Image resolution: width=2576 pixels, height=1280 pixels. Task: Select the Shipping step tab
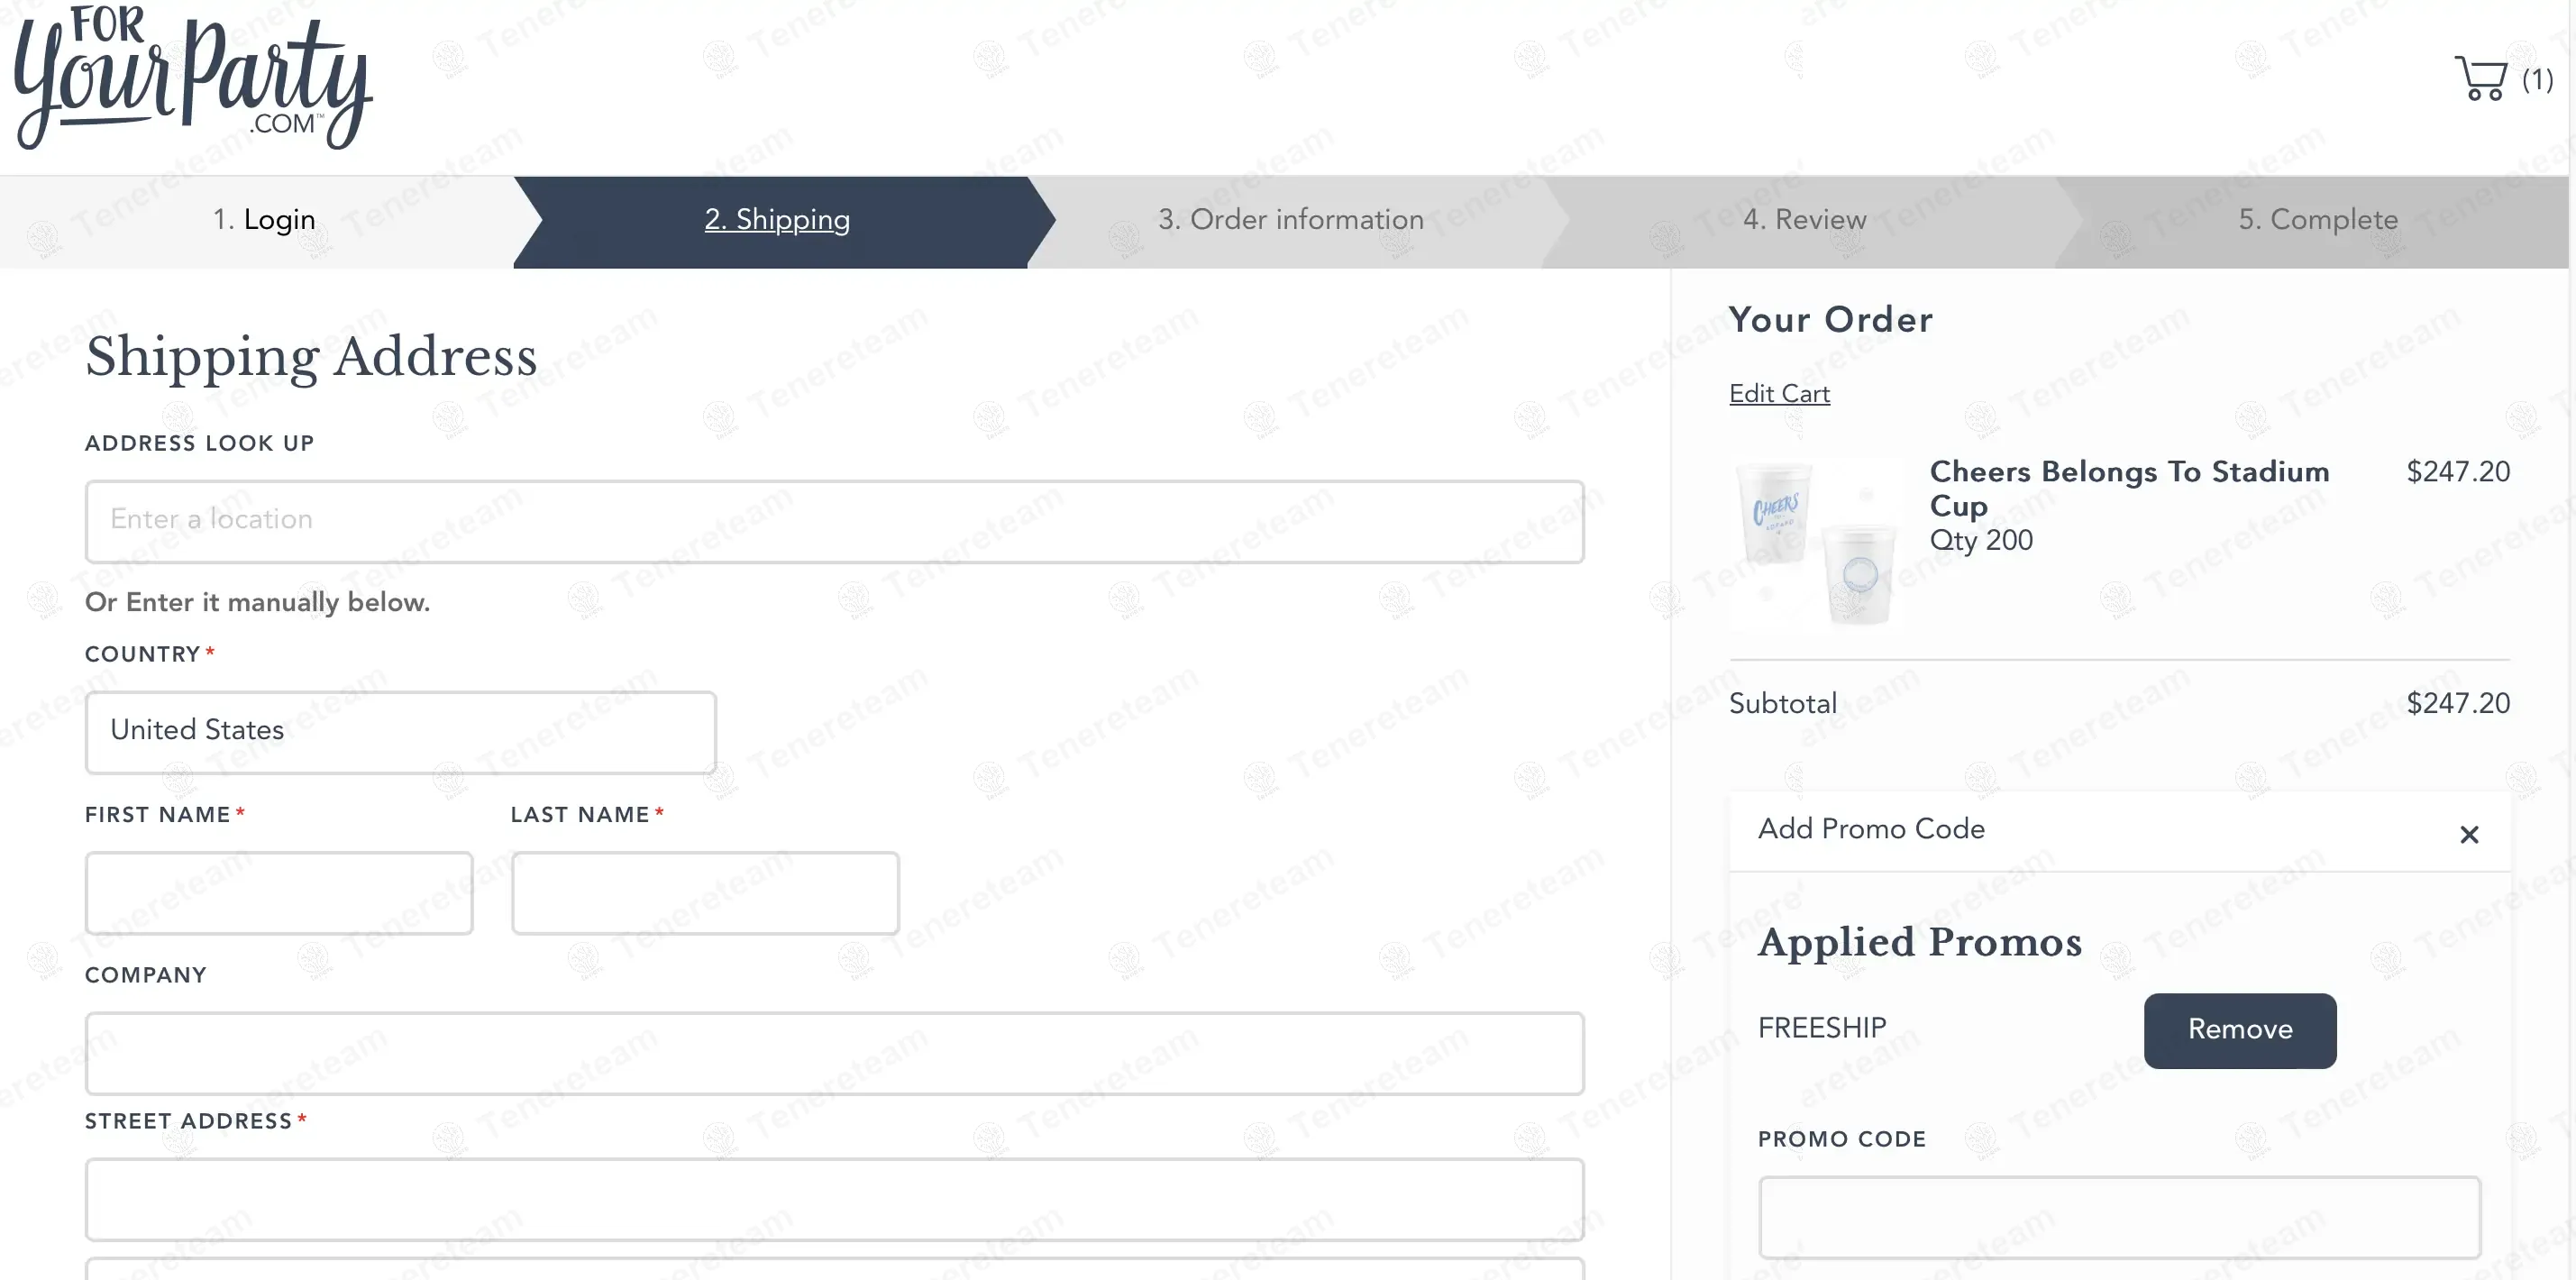click(777, 220)
